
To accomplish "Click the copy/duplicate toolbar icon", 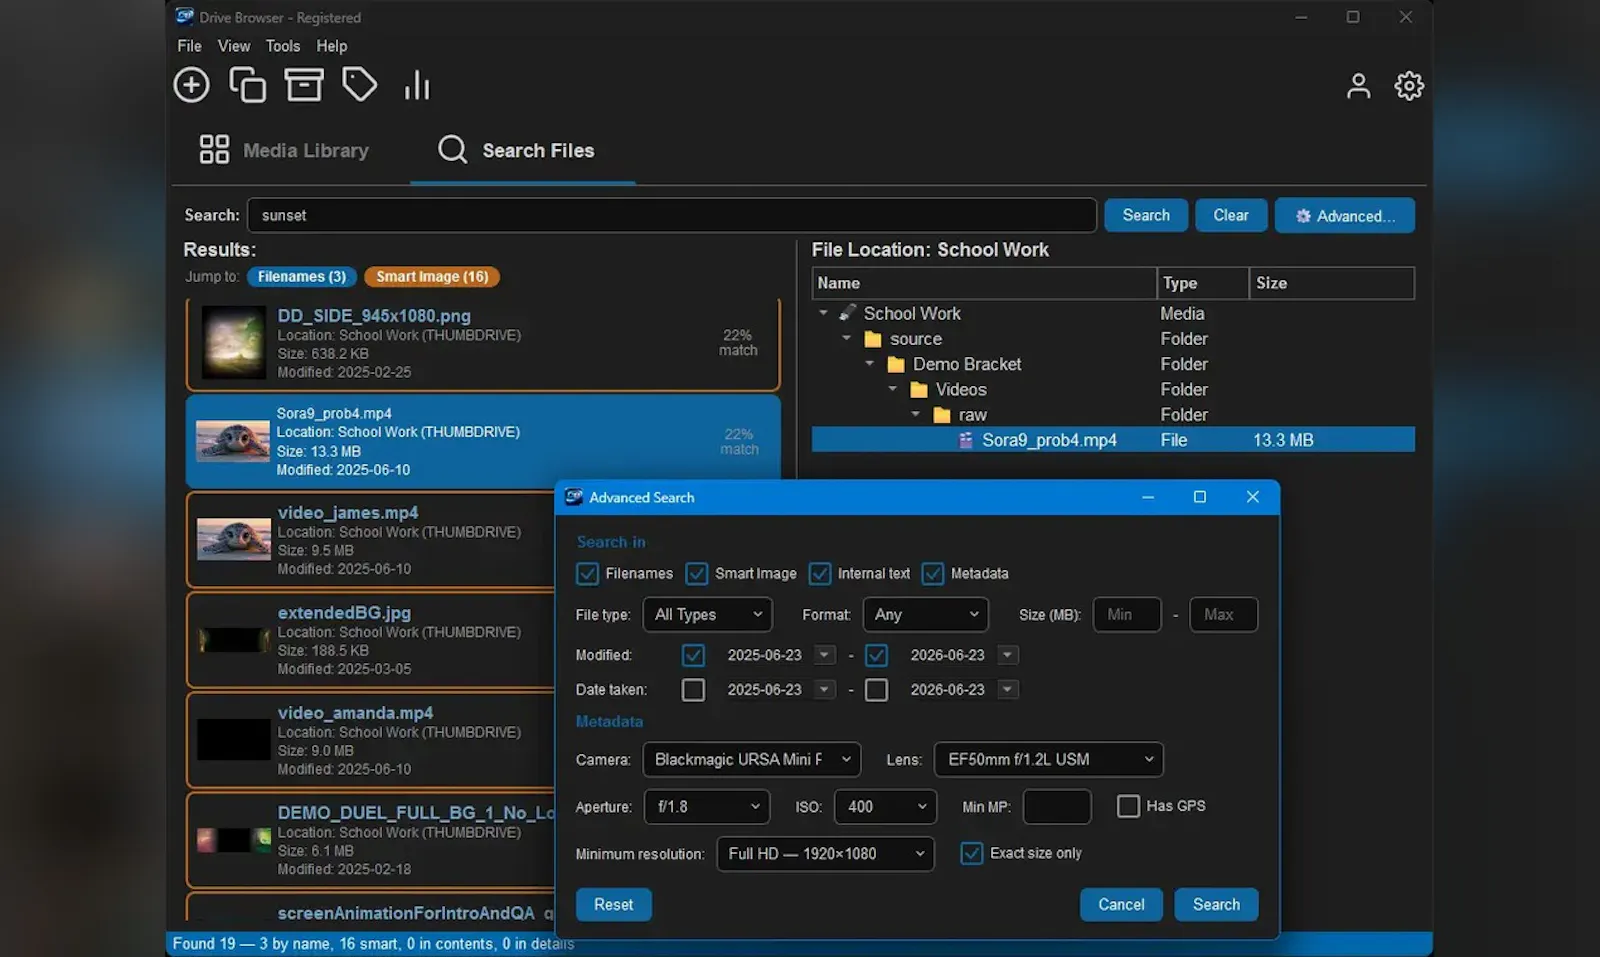I will [248, 85].
